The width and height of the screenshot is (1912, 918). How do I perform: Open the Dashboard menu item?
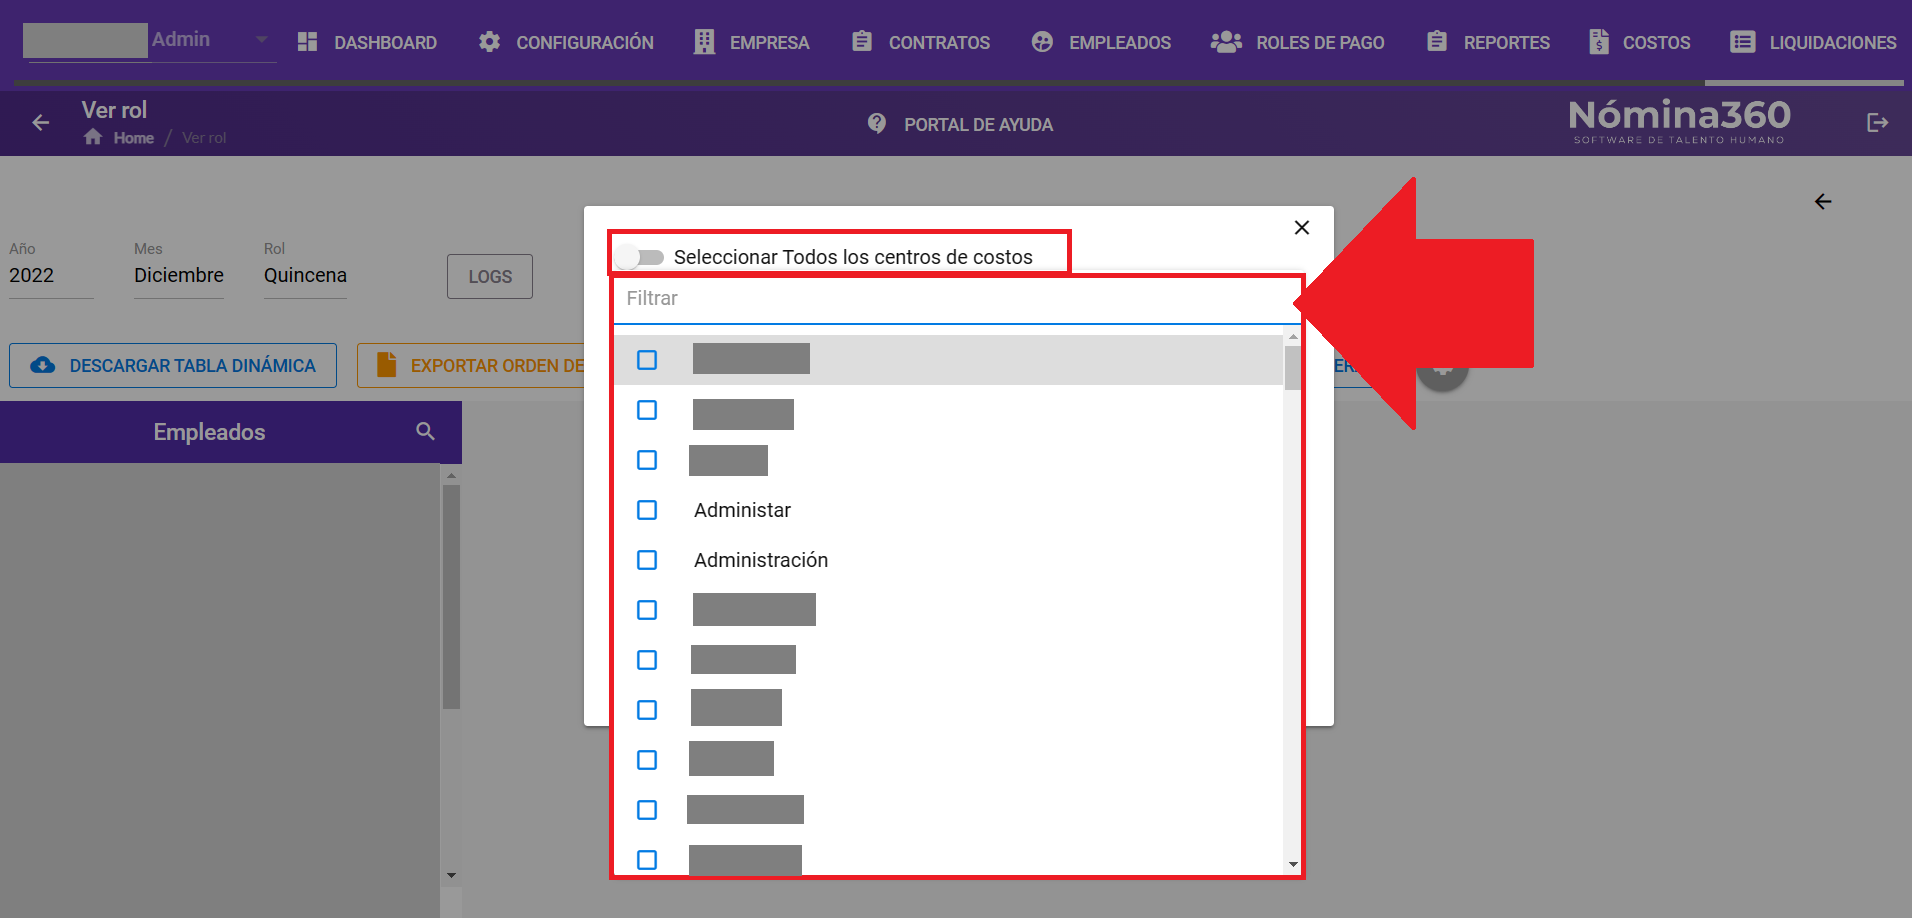pos(367,42)
